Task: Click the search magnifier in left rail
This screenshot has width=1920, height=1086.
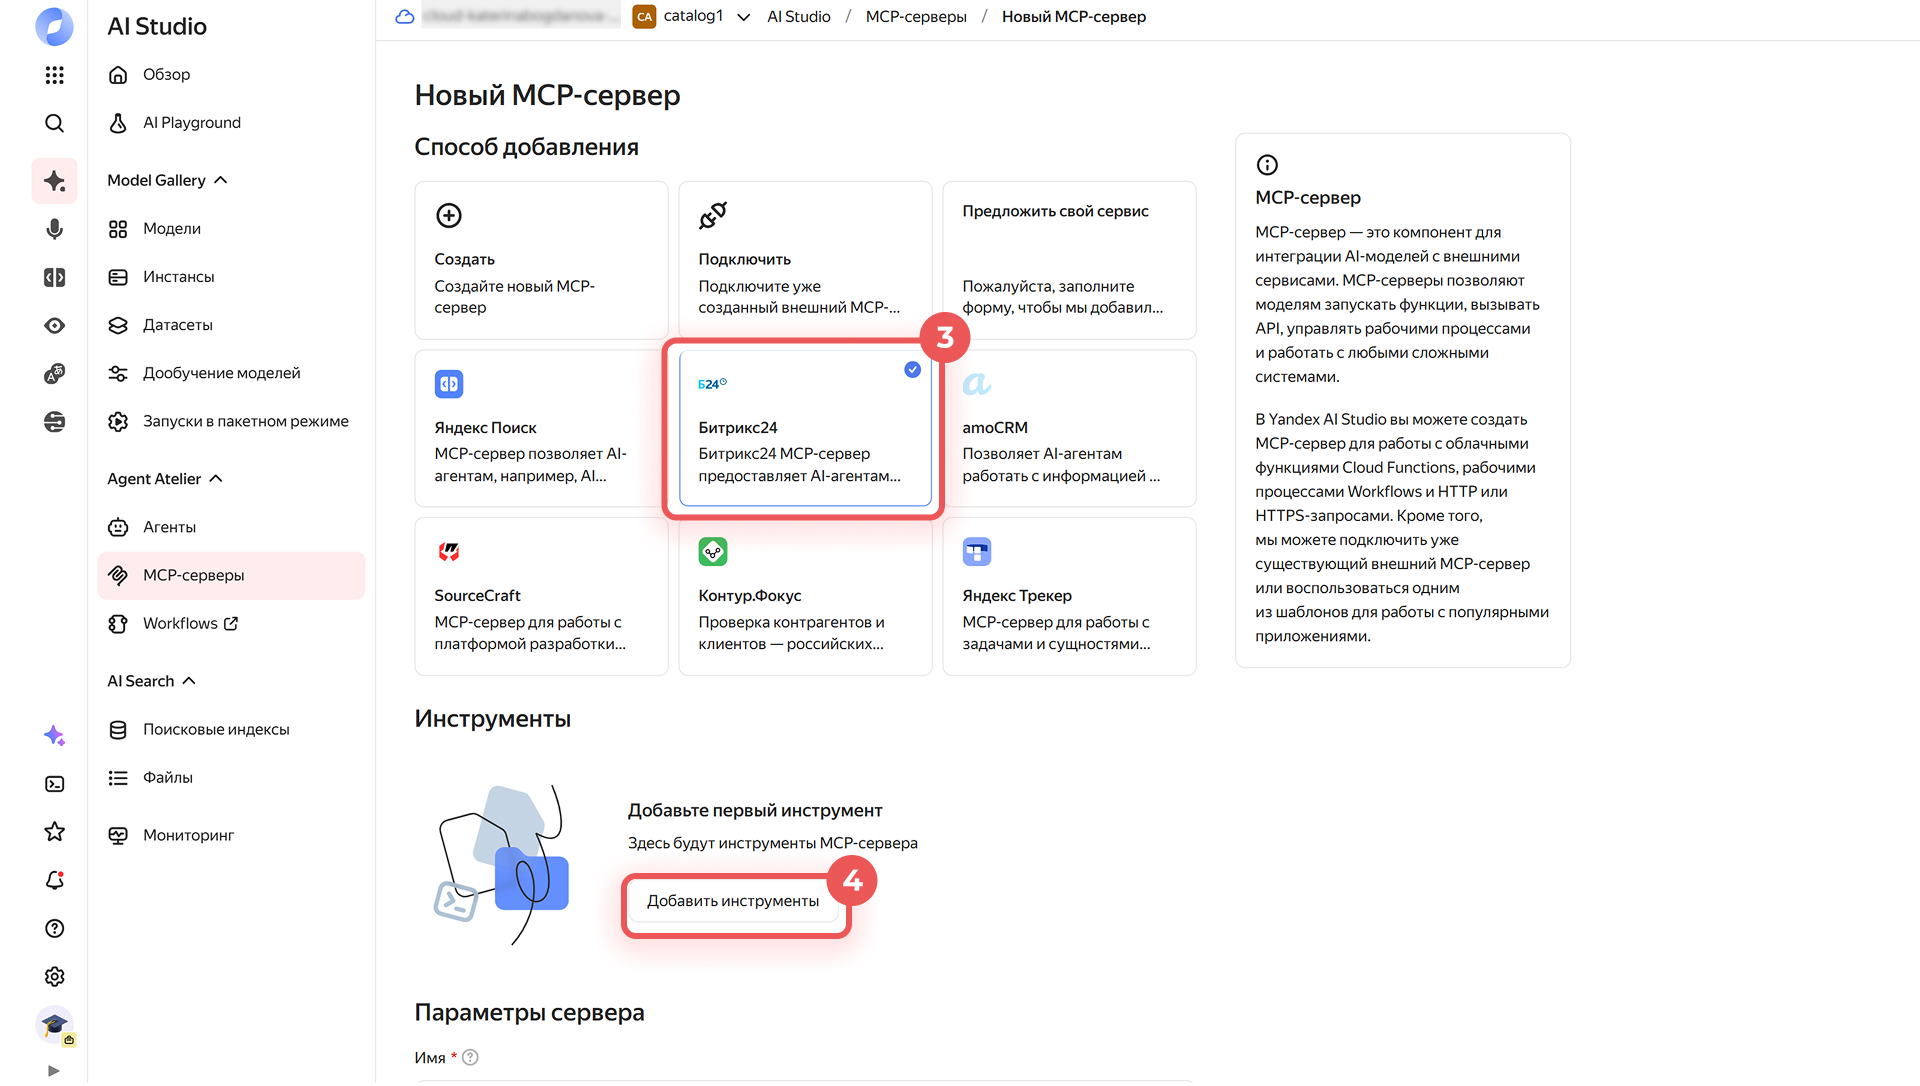Action: [54, 123]
